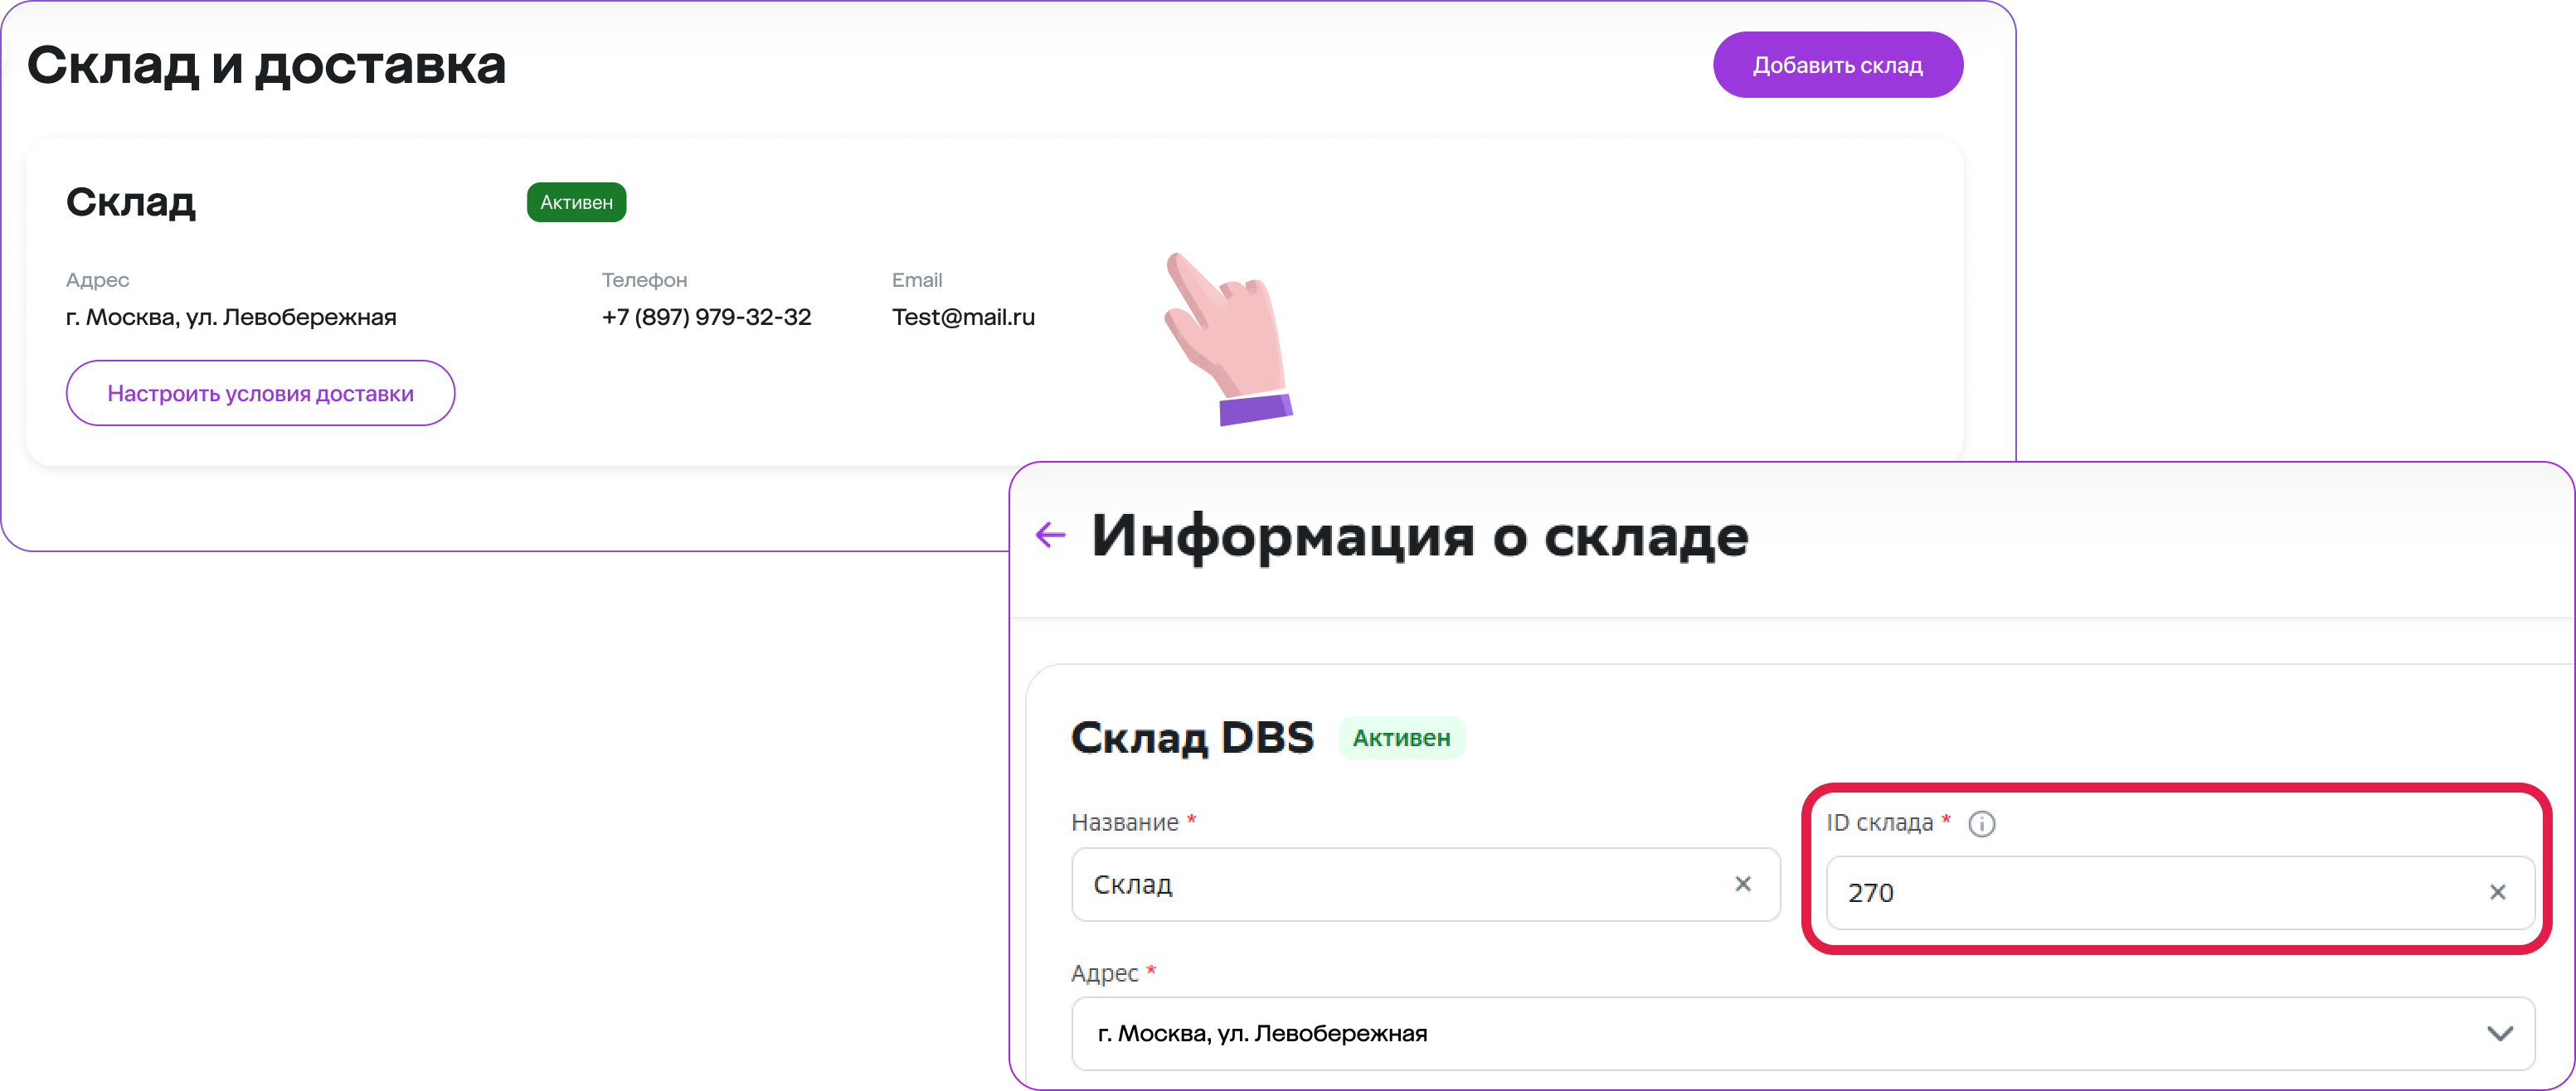Open the info icon next to ID склада
This screenshot has width=2576, height=1091.
pos(1981,824)
